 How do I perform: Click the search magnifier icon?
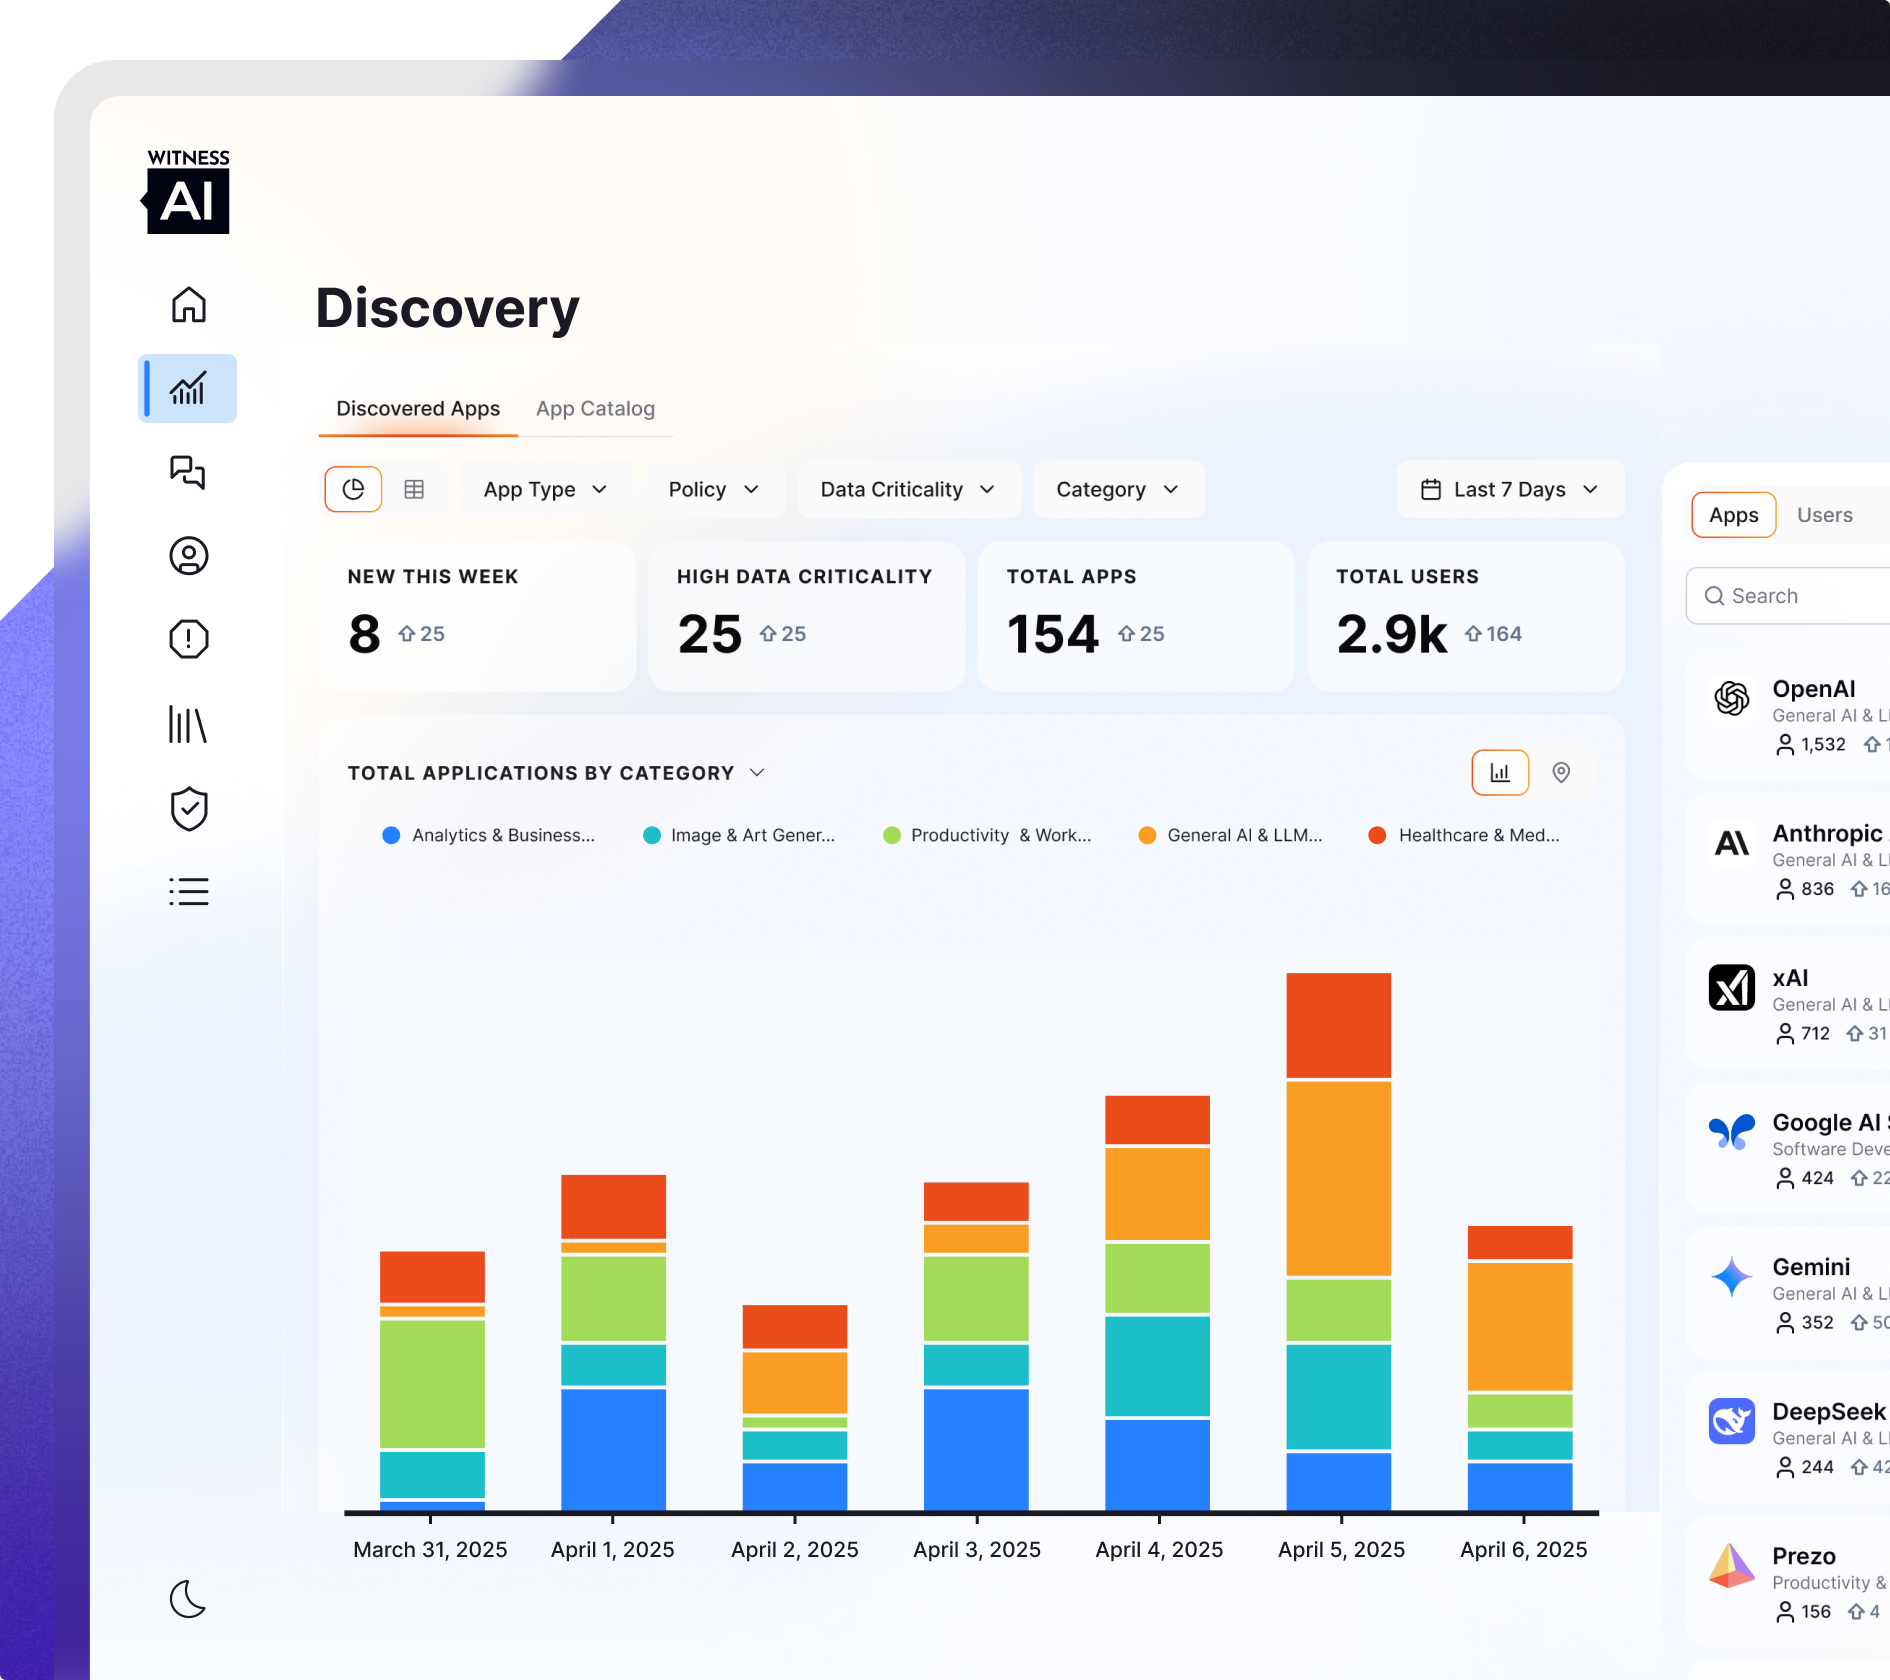click(1714, 596)
